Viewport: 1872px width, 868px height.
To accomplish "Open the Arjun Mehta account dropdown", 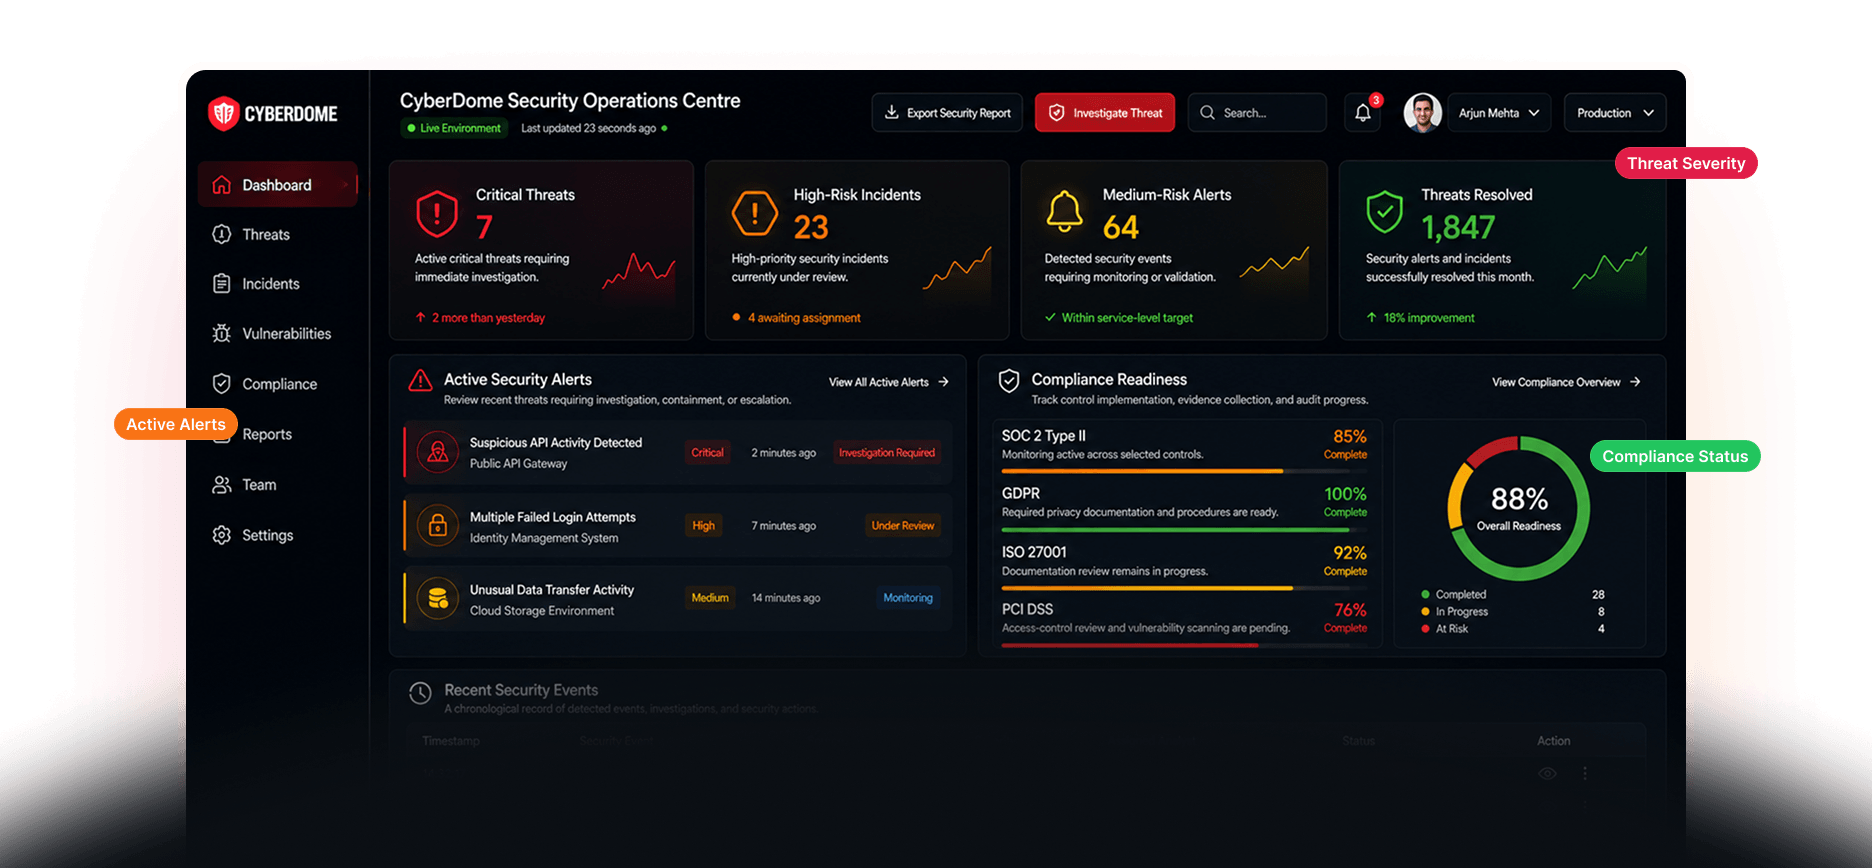I will pyautogui.click(x=1499, y=113).
